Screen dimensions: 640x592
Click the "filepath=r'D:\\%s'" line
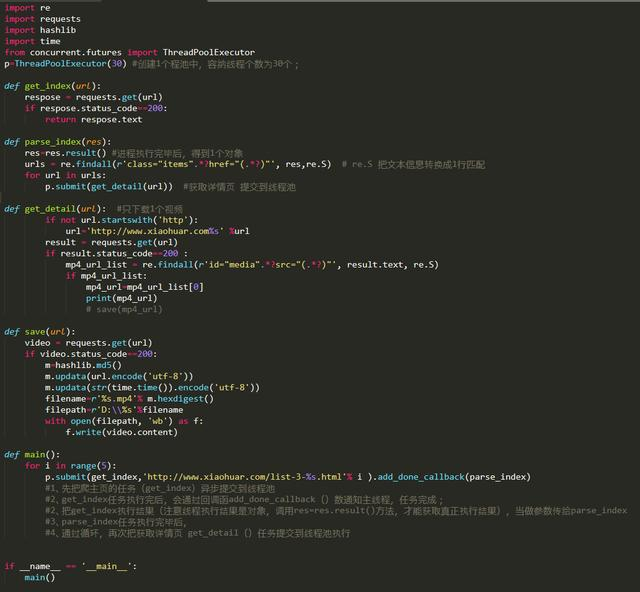114,410
